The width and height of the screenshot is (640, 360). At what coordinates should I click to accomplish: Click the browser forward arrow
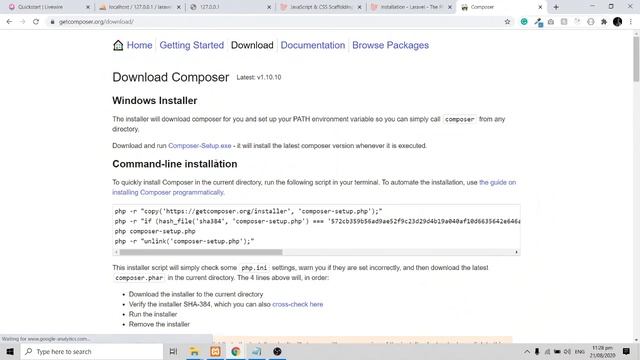coord(22,22)
